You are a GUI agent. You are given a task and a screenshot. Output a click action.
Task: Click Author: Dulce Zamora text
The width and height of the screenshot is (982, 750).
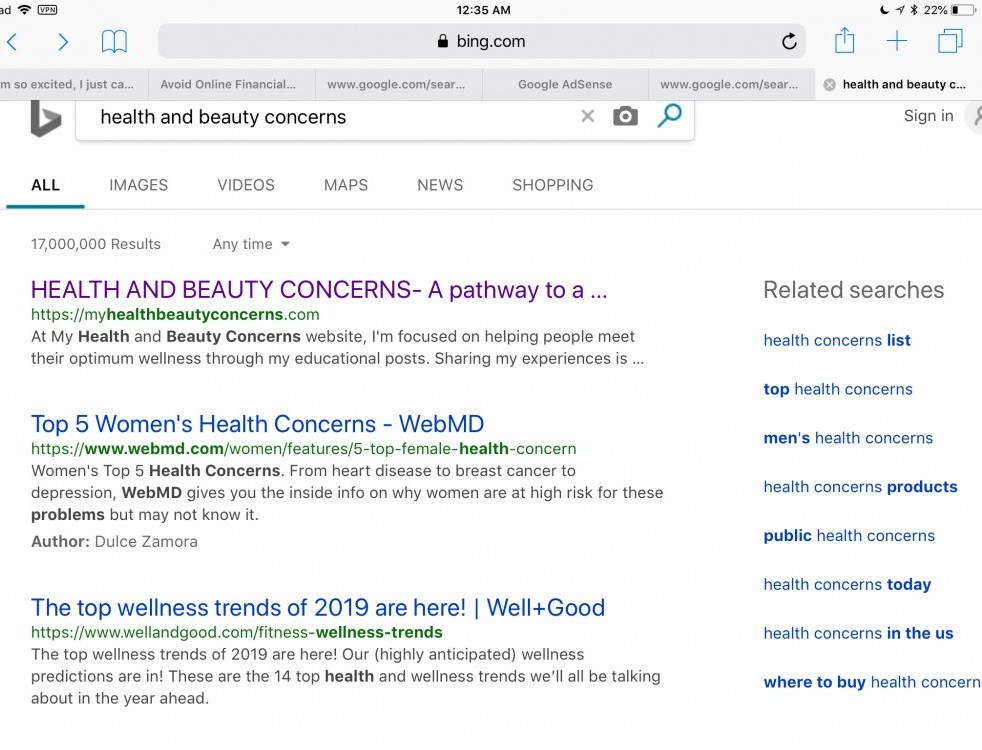point(114,542)
